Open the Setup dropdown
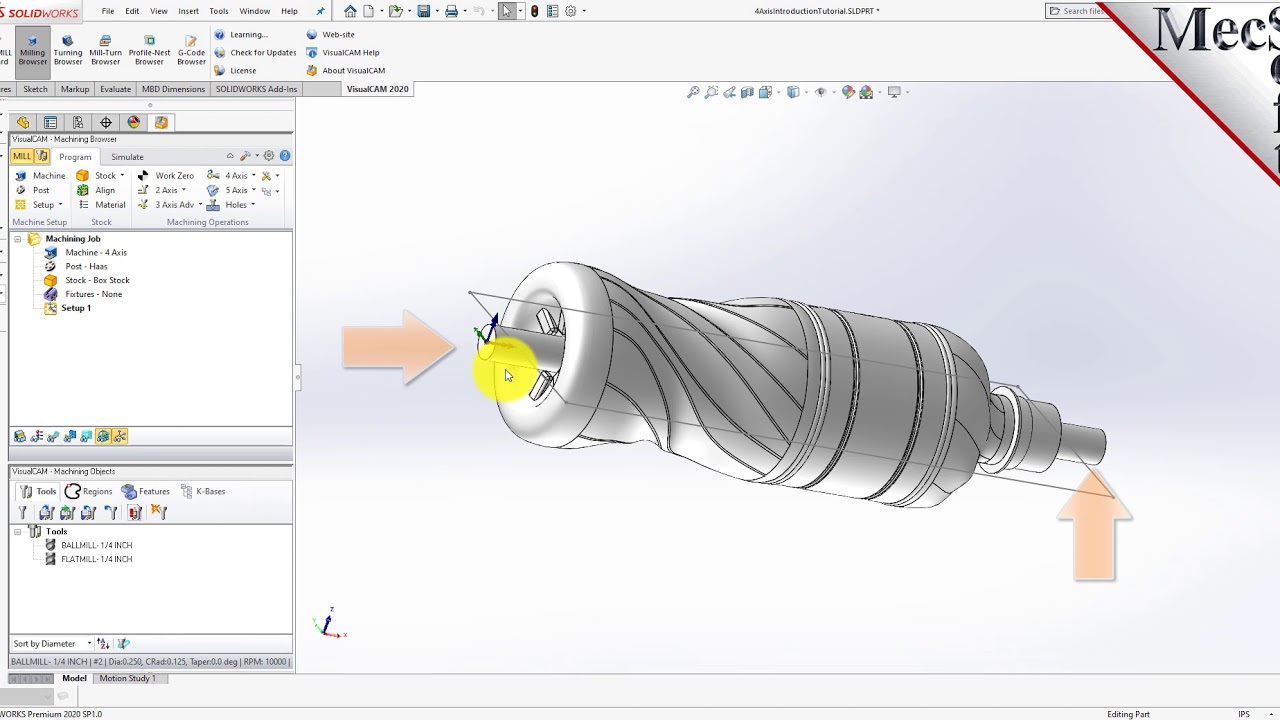This screenshot has height=720, width=1280. (38, 205)
